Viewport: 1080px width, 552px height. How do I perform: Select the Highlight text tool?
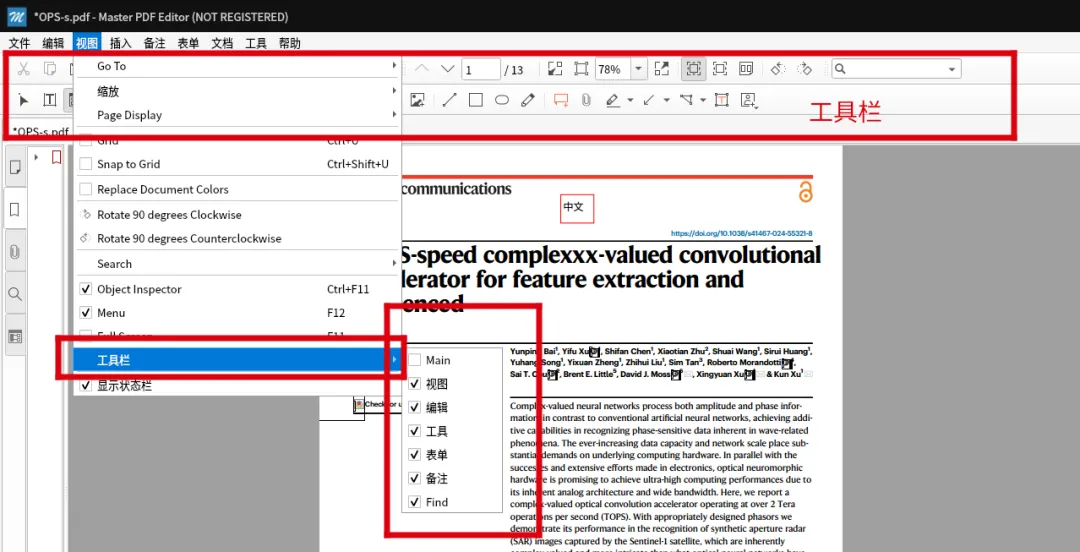point(613,101)
